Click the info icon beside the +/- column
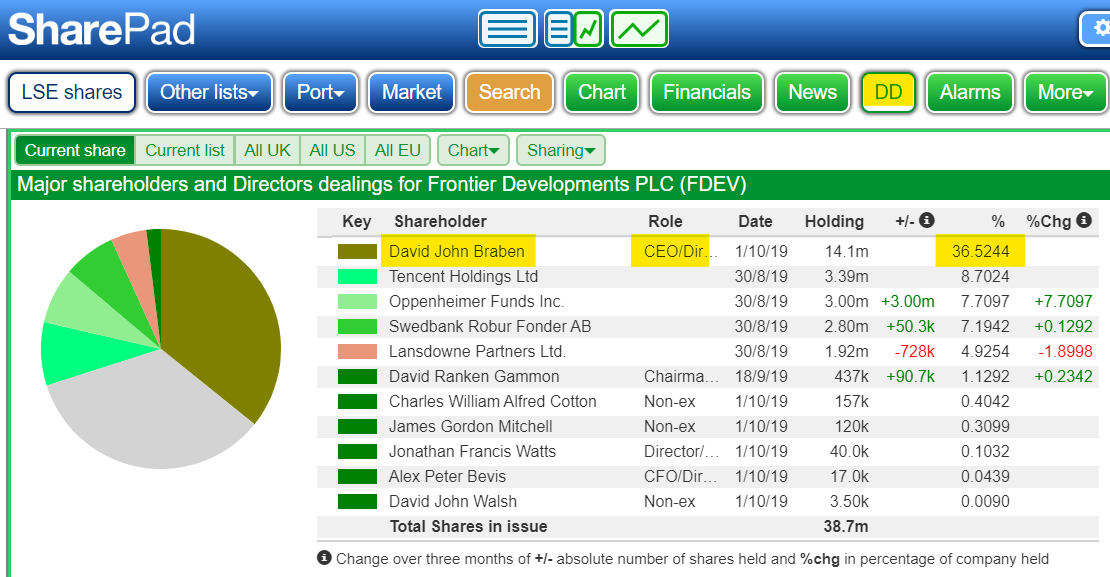 tap(927, 220)
